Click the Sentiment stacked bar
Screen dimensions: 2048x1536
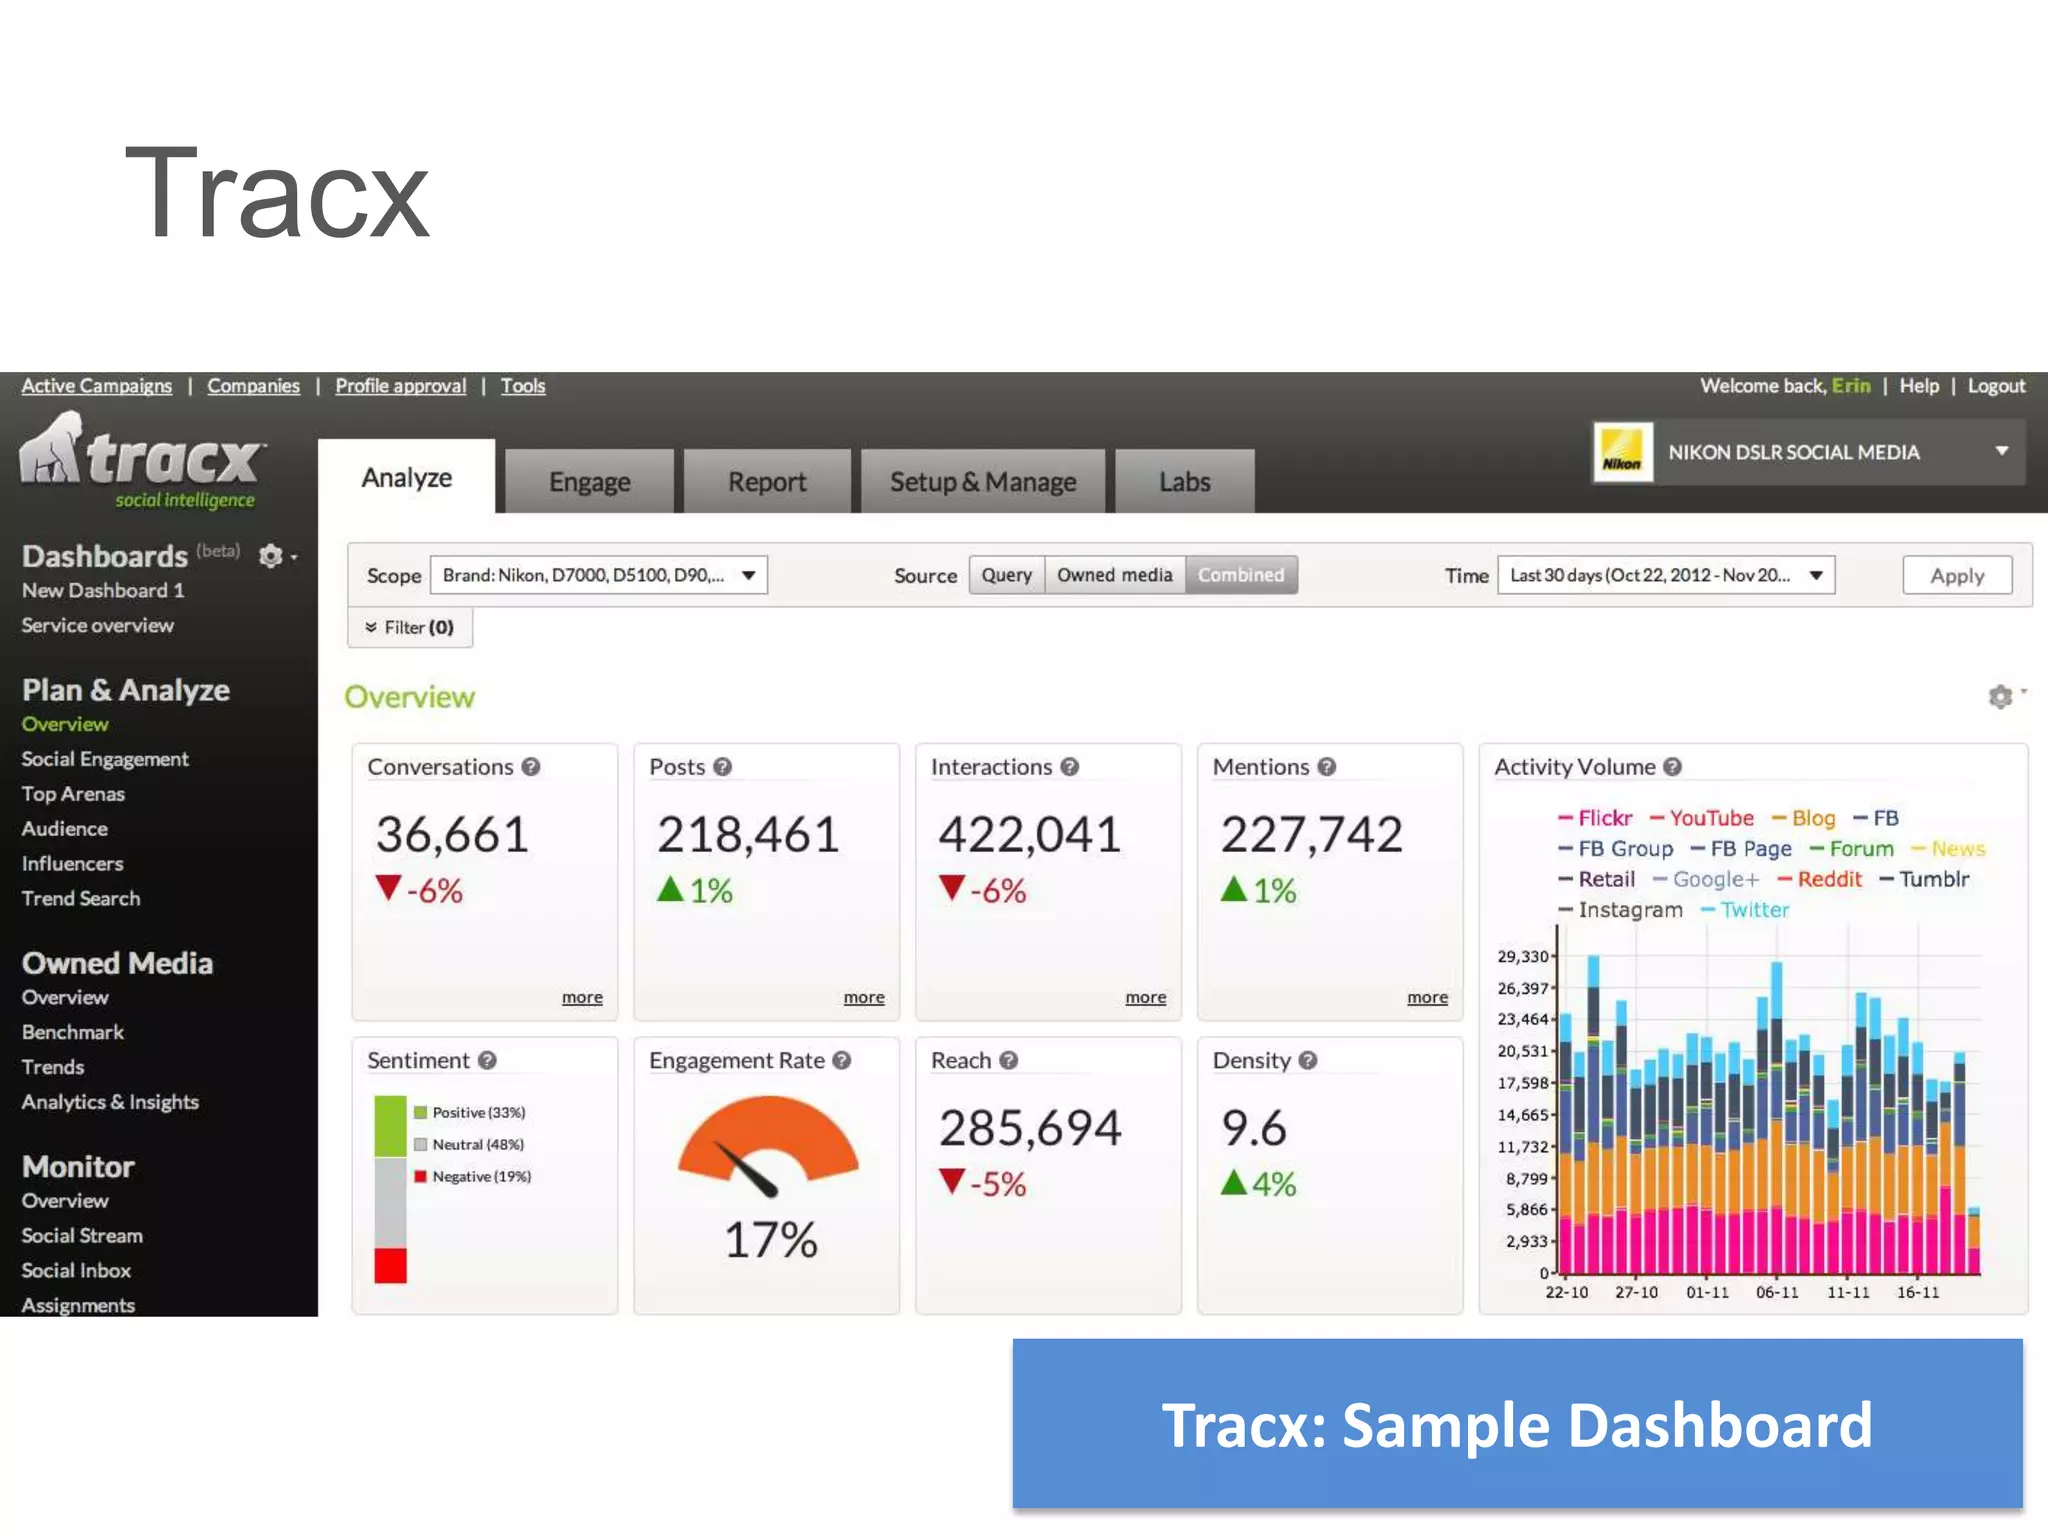click(390, 1189)
